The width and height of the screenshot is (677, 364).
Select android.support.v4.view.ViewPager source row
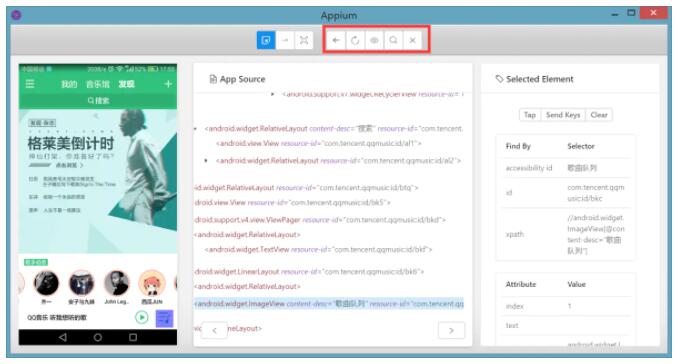click(x=320, y=220)
